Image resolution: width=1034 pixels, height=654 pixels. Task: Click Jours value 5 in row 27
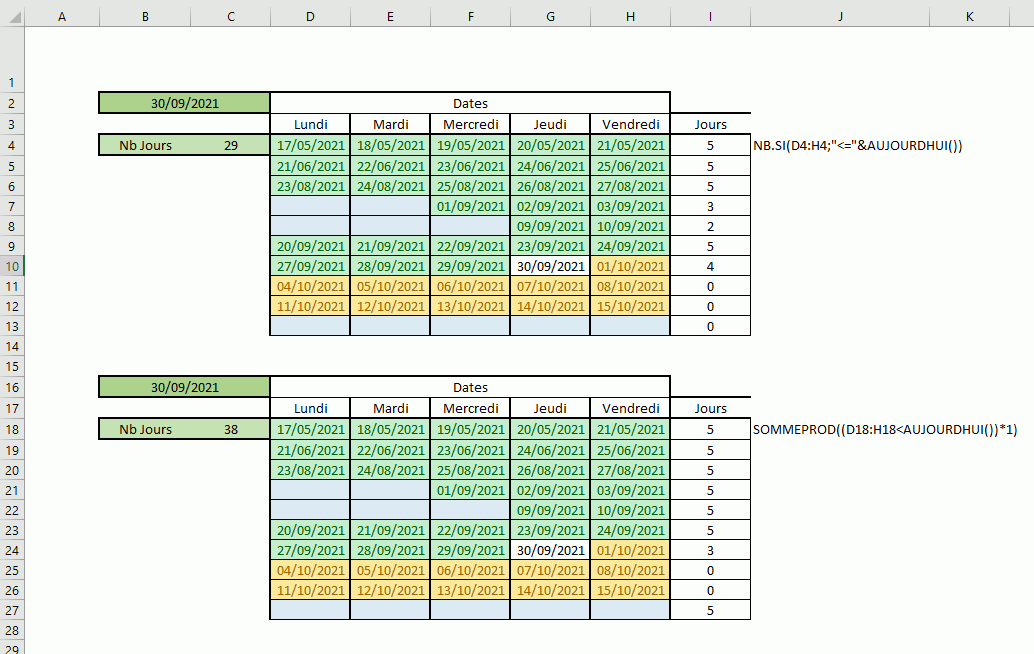710,610
